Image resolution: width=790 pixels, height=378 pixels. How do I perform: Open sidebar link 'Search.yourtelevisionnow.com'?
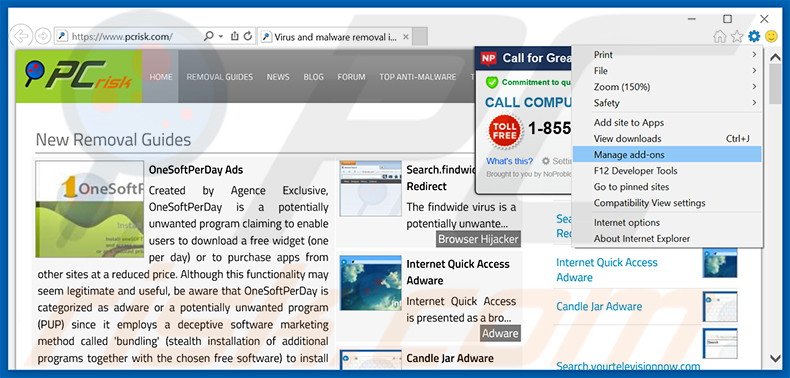628,366
